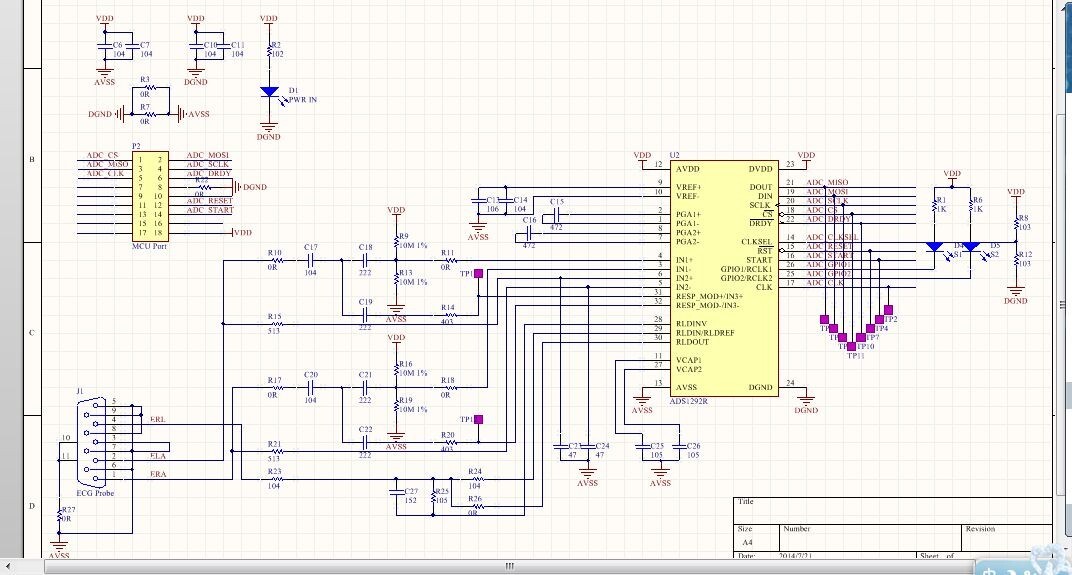Select test point TP2 pad
The width and height of the screenshot is (1072, 575).
(x=888, y=310)
